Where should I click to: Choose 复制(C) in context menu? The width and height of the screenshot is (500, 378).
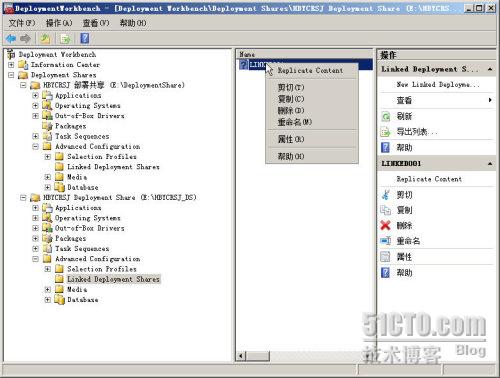coord(312,99)
